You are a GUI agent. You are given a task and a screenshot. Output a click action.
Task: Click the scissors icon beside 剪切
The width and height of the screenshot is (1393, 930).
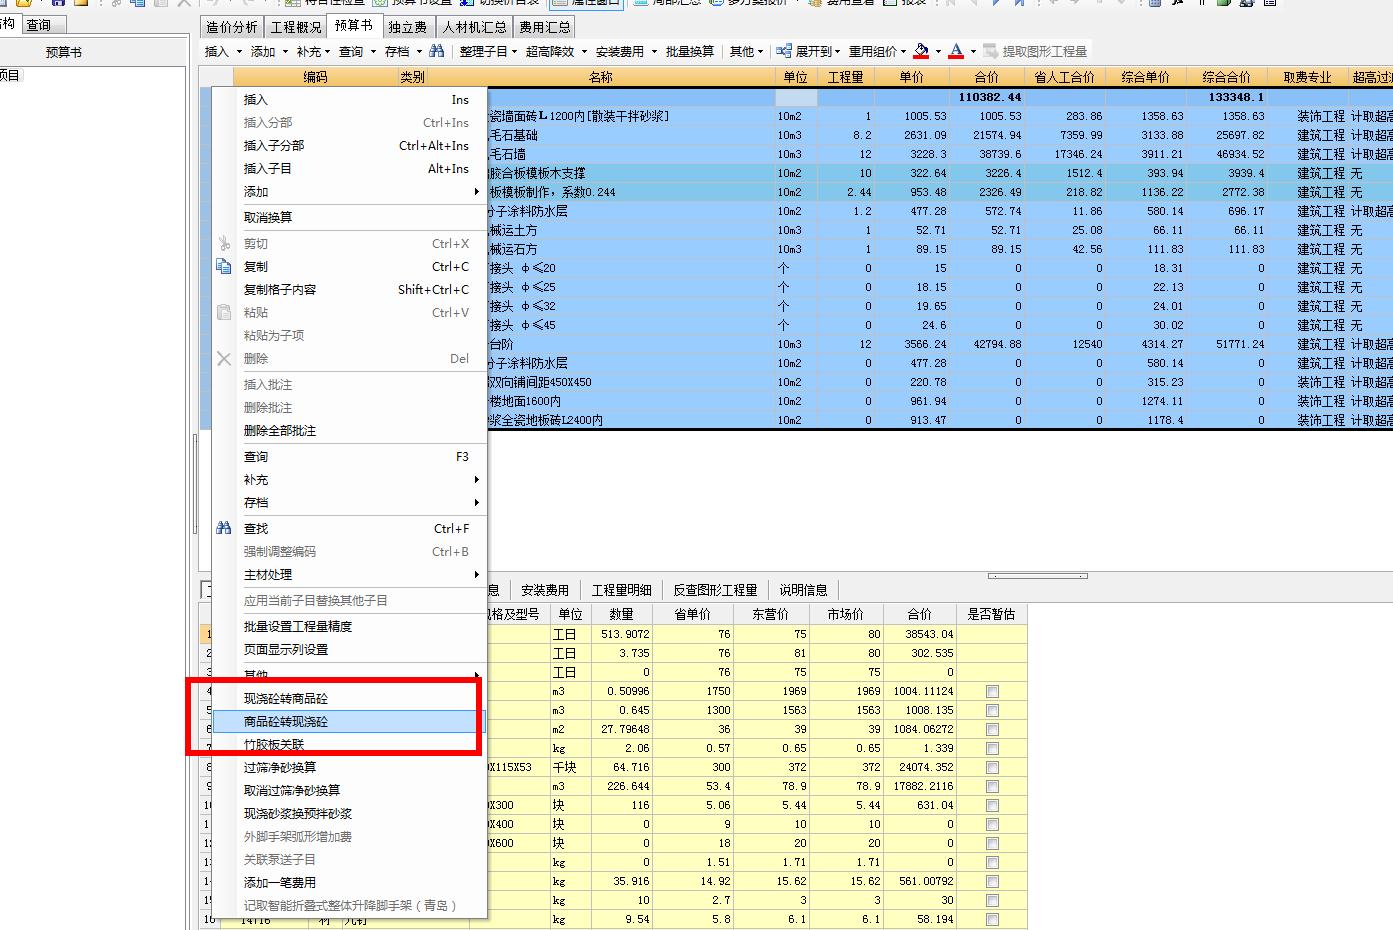pos(224,244)
